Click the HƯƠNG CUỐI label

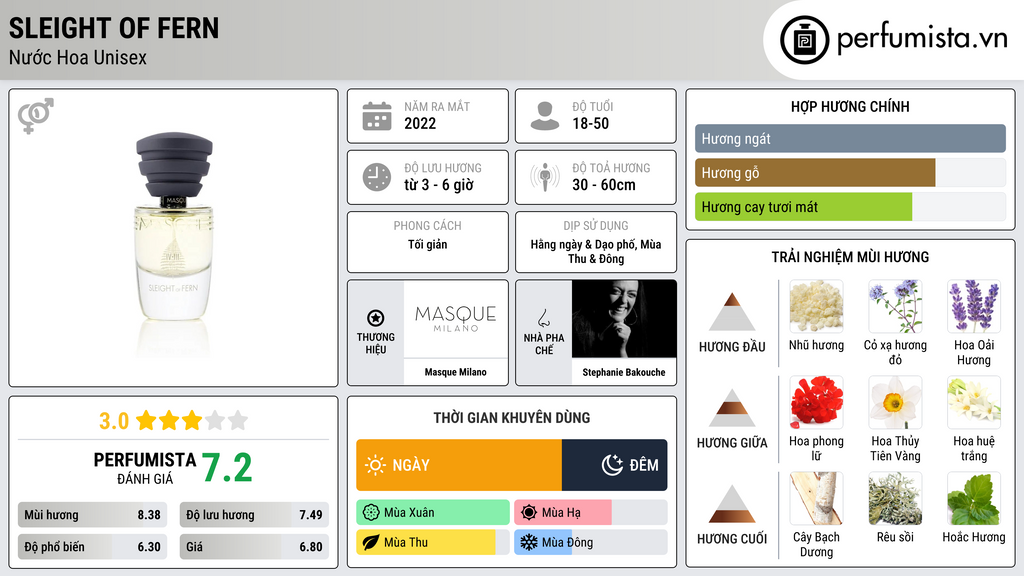click(732, 539)
